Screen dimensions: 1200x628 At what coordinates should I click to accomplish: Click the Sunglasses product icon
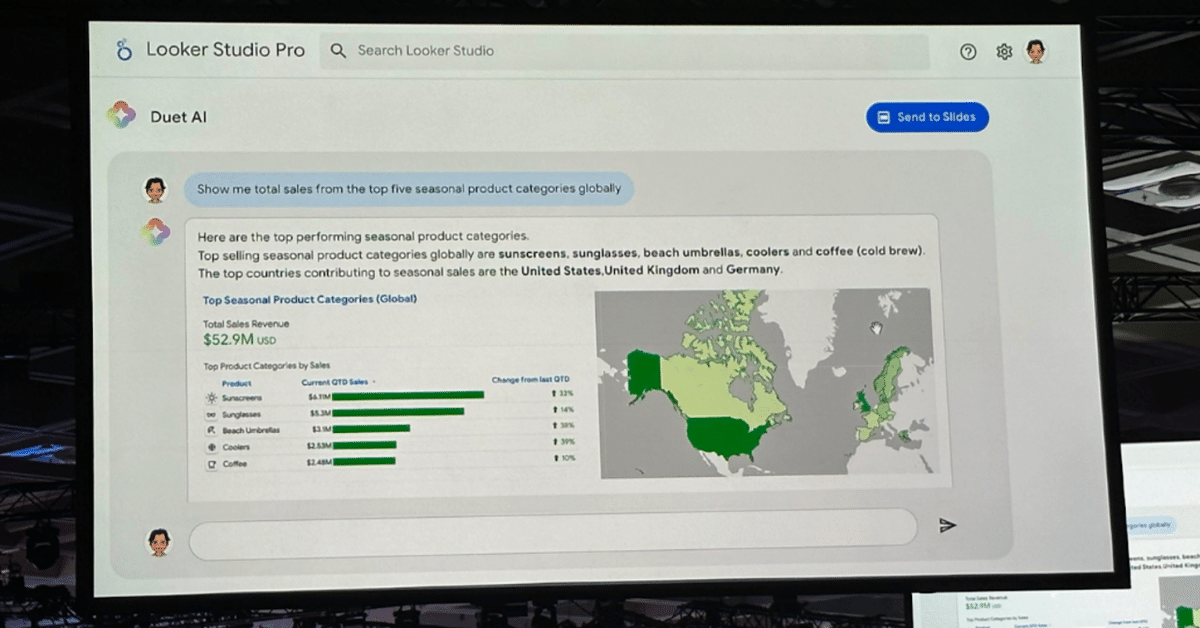[211, 413]
